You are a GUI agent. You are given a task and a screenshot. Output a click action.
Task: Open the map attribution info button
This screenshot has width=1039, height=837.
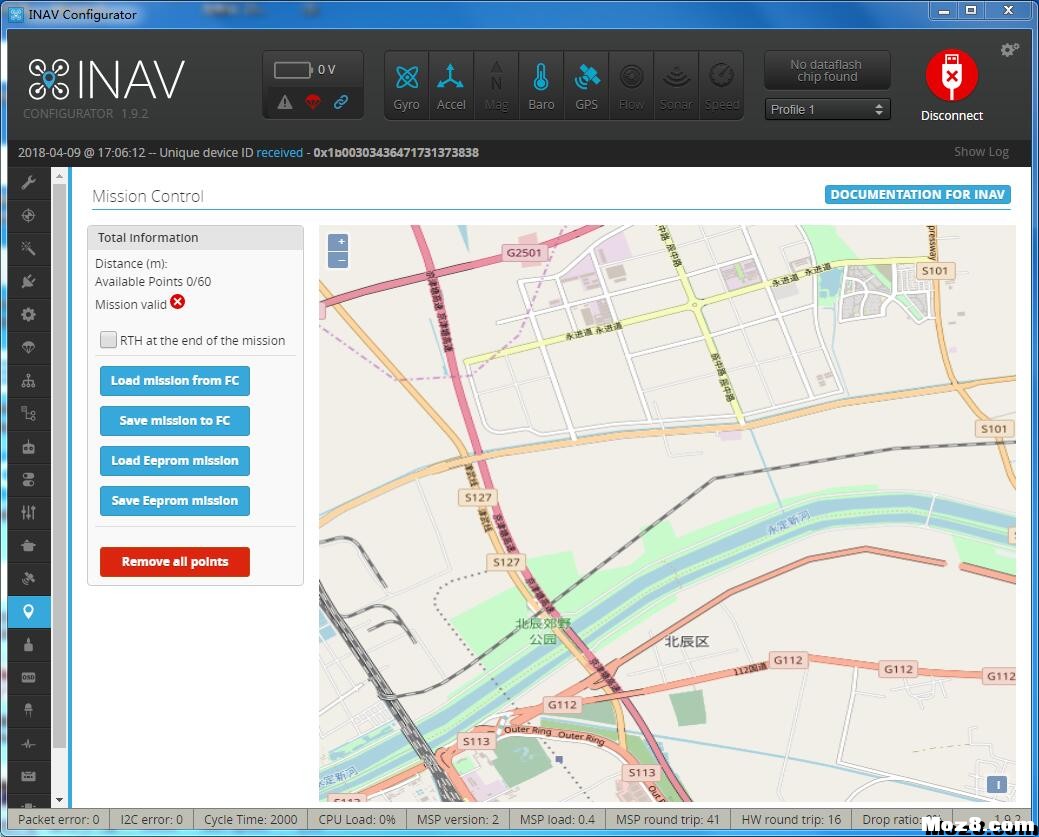pyautogui.click(x=997, y=785)
